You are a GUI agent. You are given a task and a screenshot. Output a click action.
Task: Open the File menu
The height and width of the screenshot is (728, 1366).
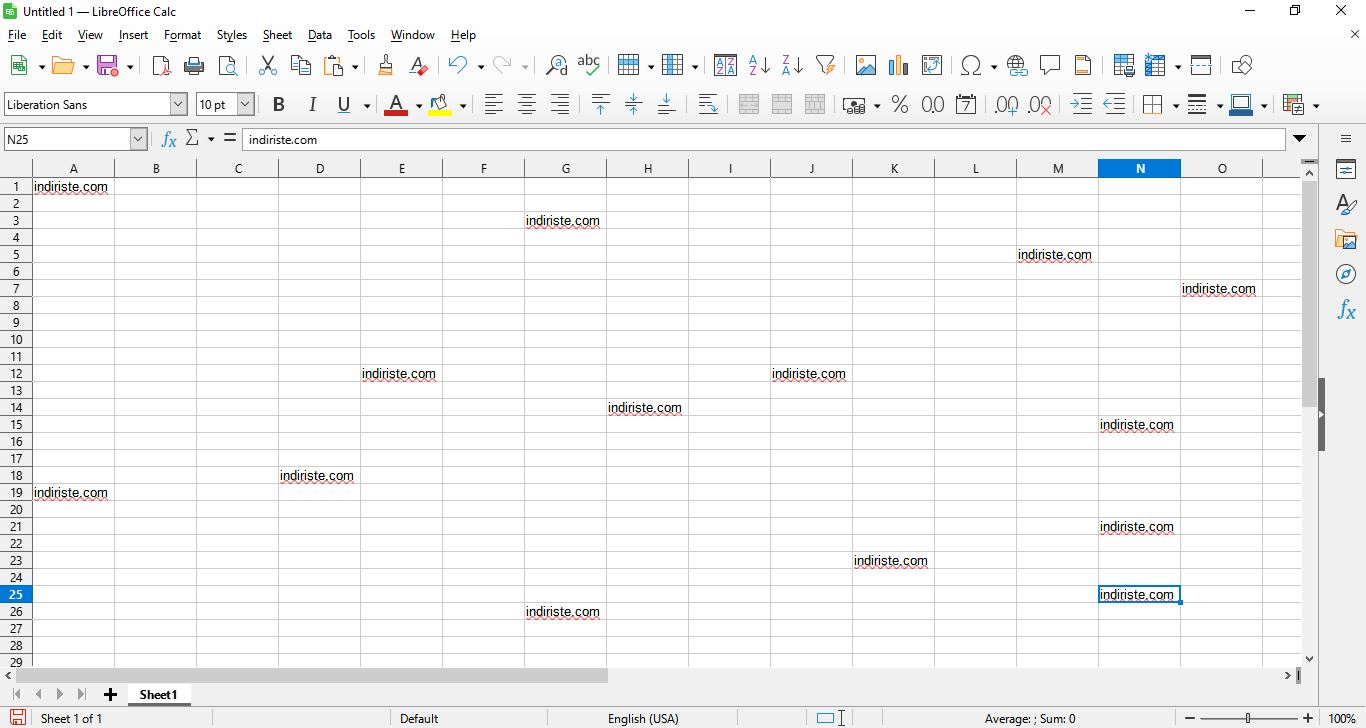click(x=17, y=35)
